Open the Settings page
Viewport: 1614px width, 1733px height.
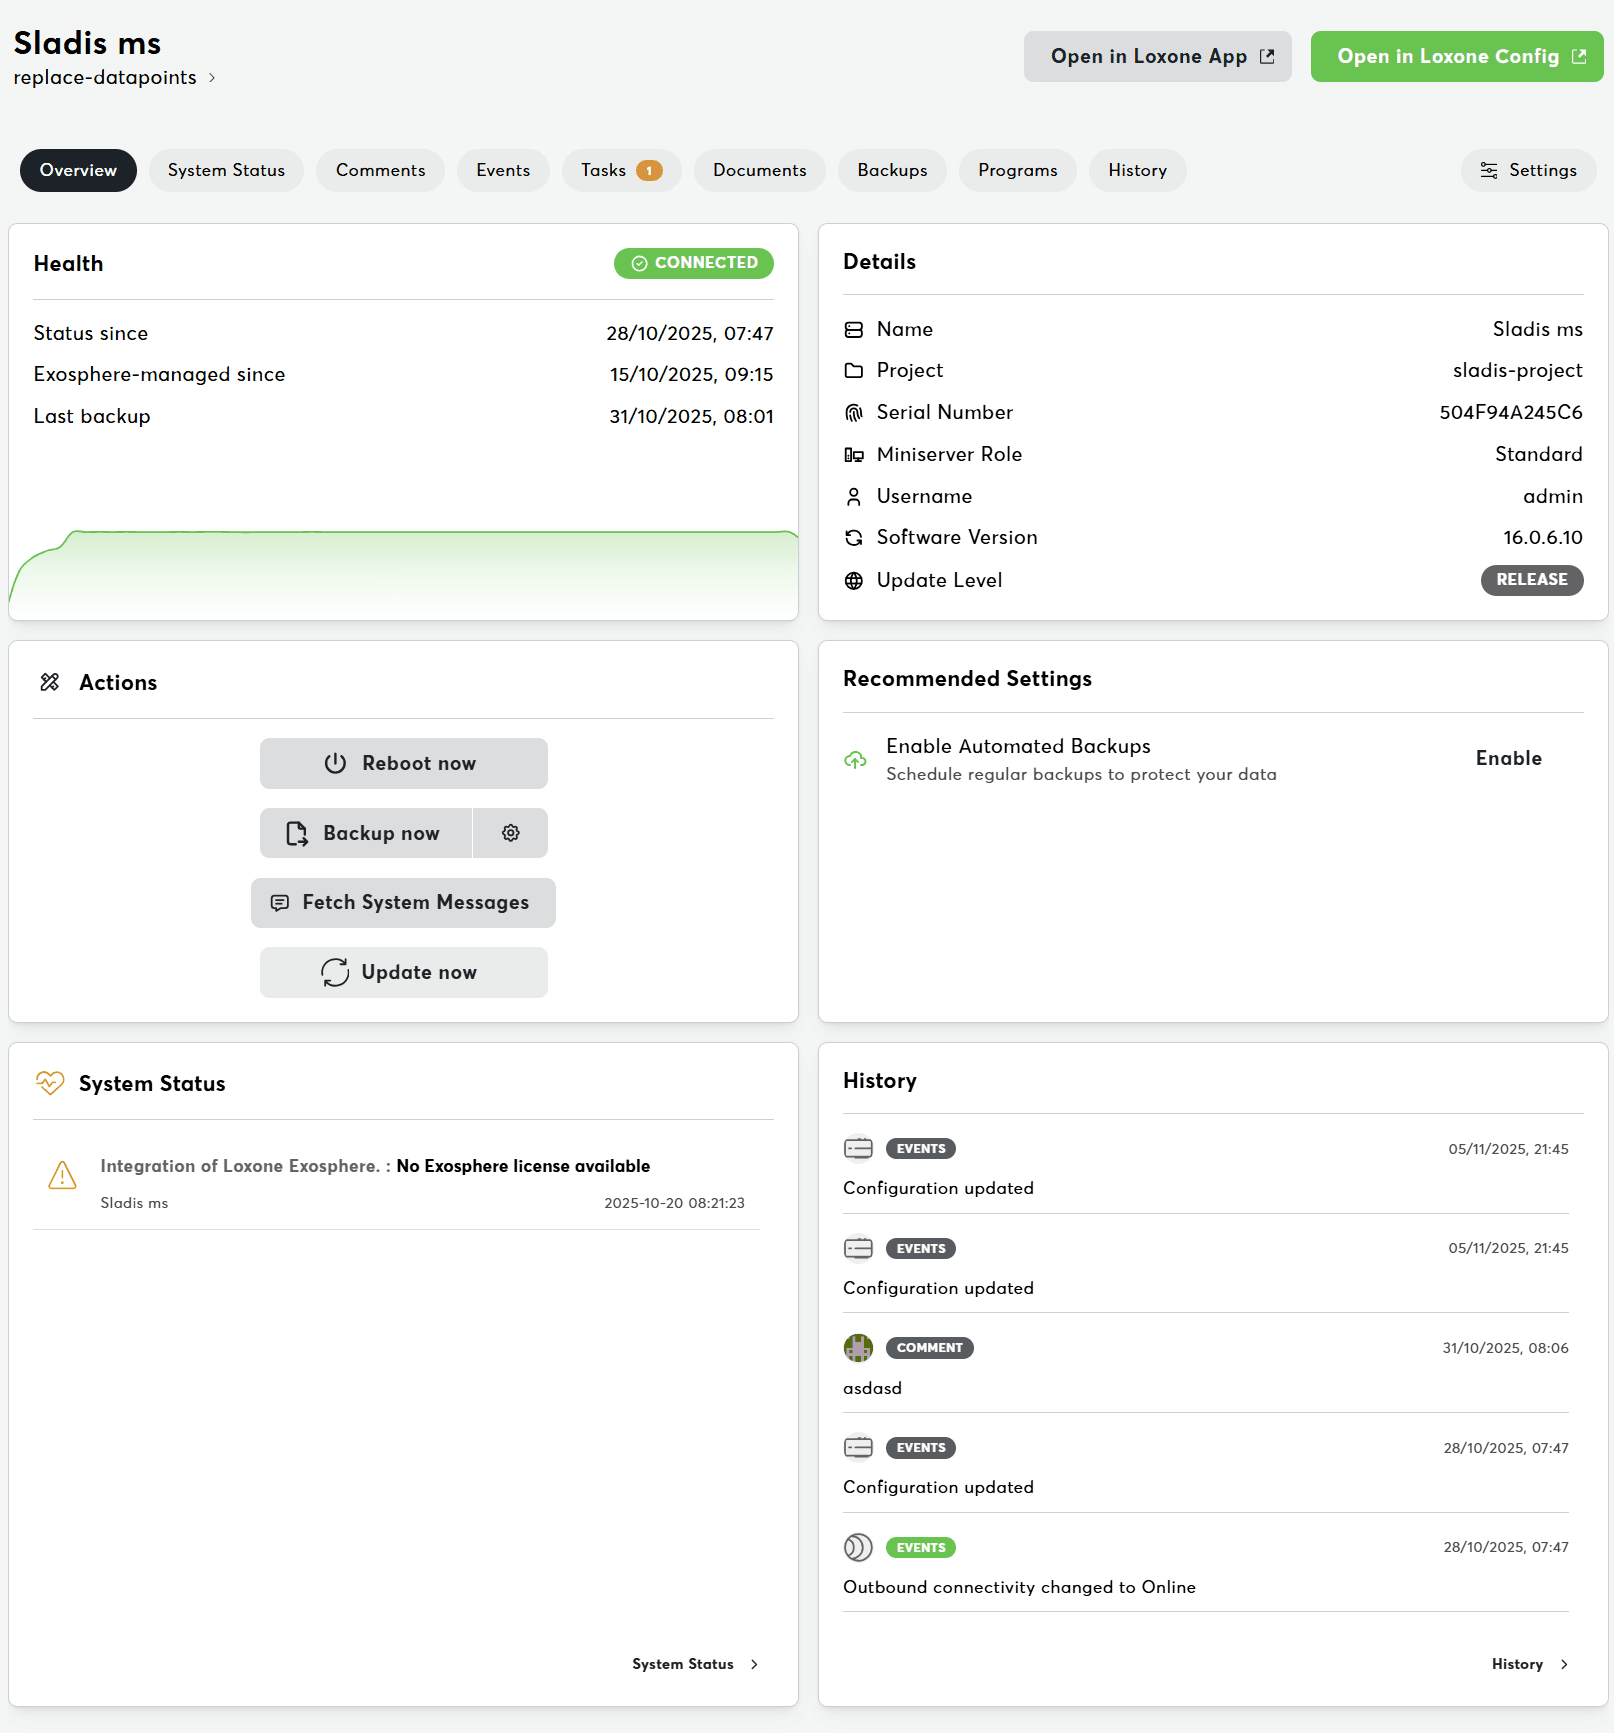pyautogui.click(x=1529, y=171)
